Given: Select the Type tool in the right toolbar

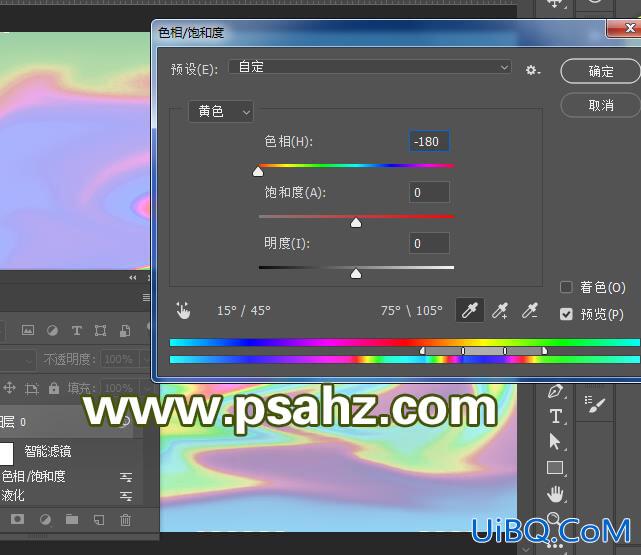Looking at the screenshot, I should (x=555, y=416).
